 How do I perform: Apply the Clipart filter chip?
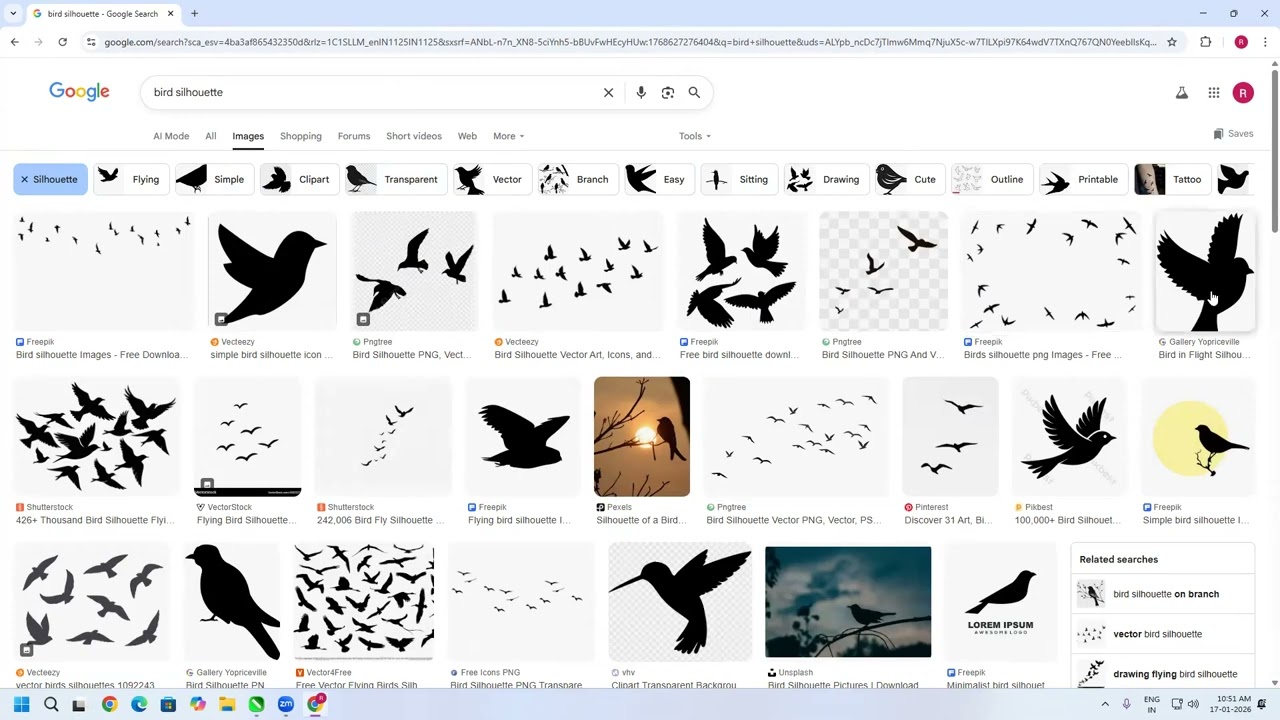coord(298,180)
